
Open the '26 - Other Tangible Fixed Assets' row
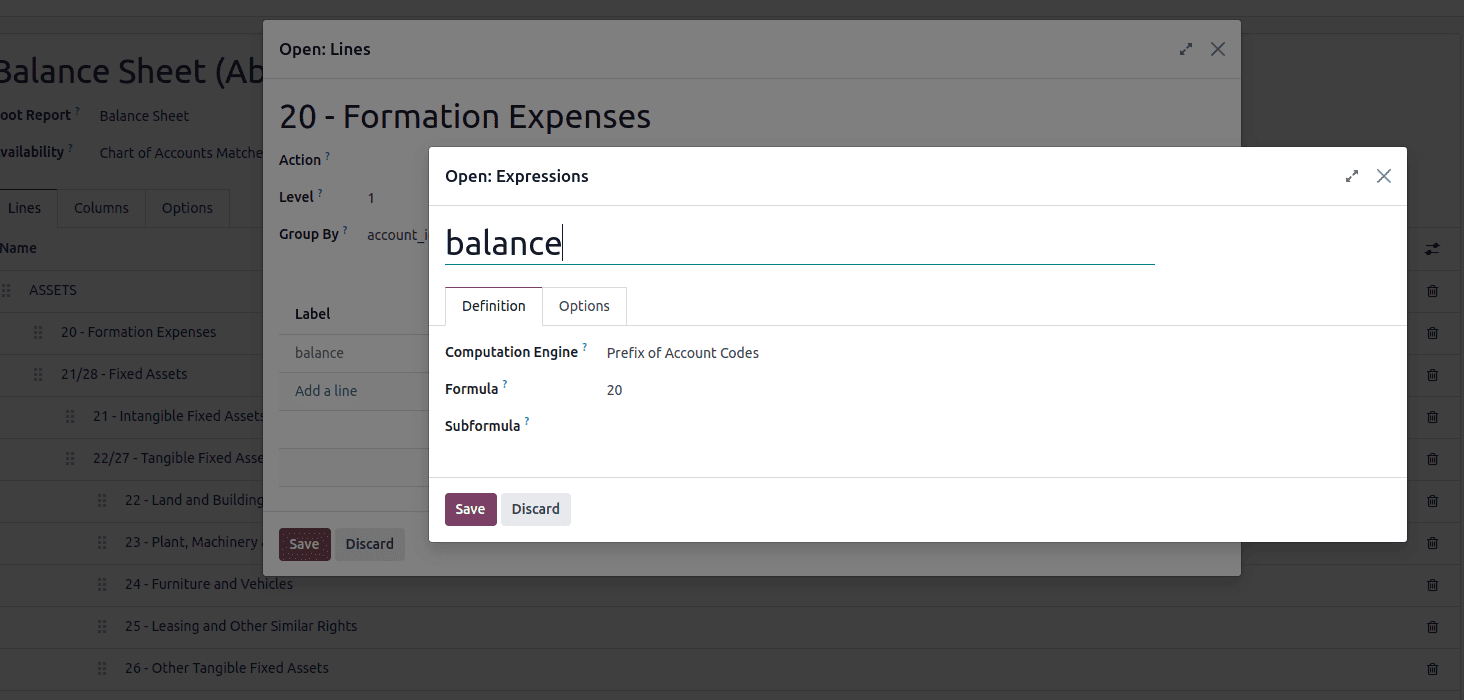(227, 668)
